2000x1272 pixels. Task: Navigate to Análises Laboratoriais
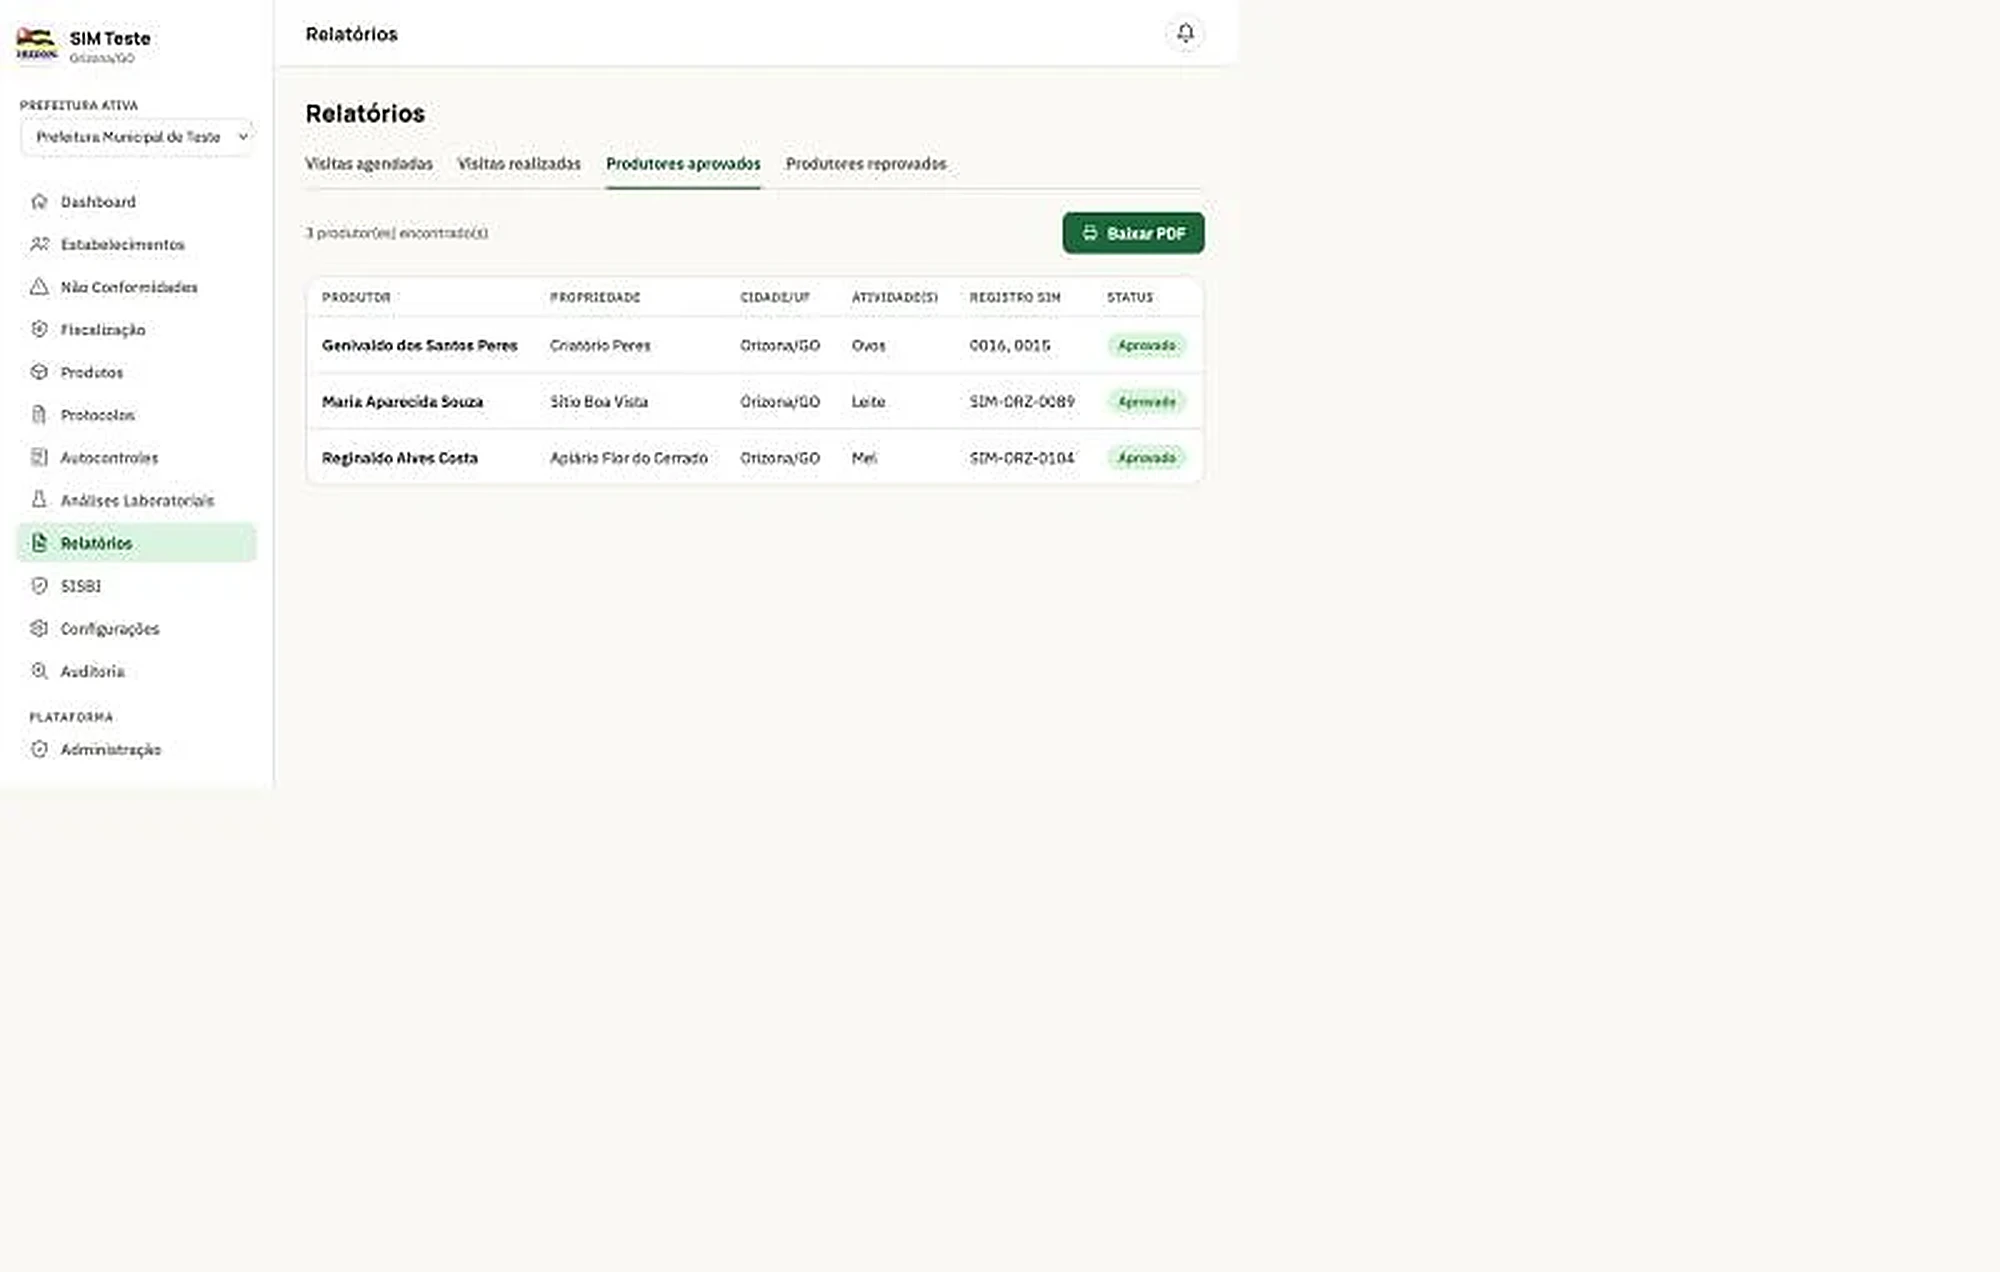(137, 500)
